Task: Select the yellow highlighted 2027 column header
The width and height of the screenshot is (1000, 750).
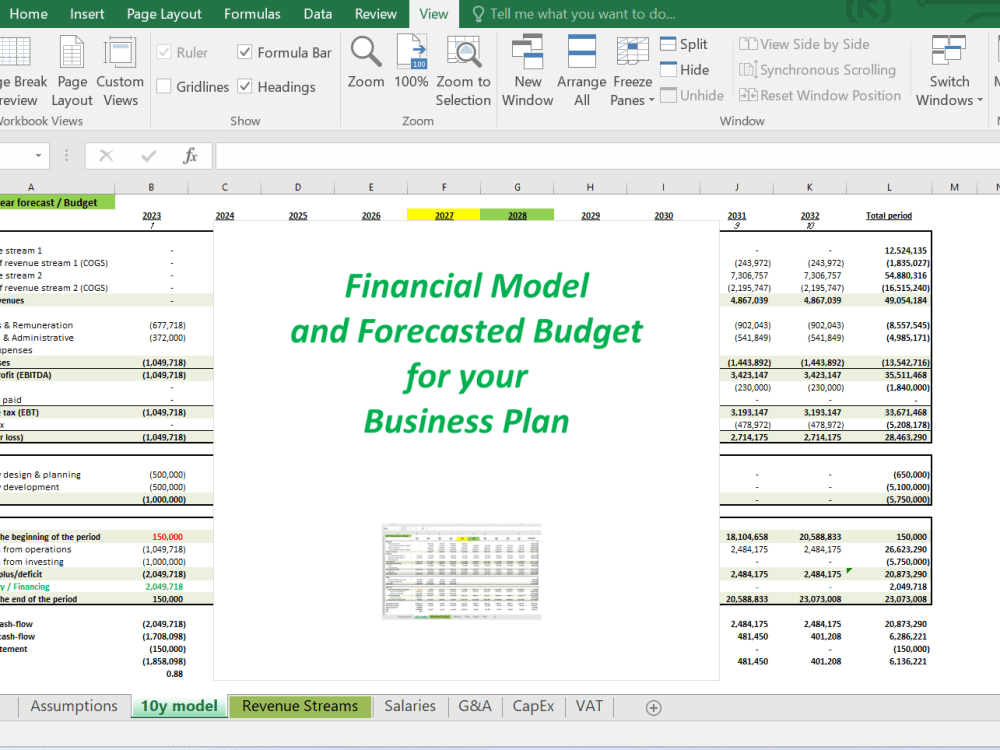Action: click(x=443, y=214)
